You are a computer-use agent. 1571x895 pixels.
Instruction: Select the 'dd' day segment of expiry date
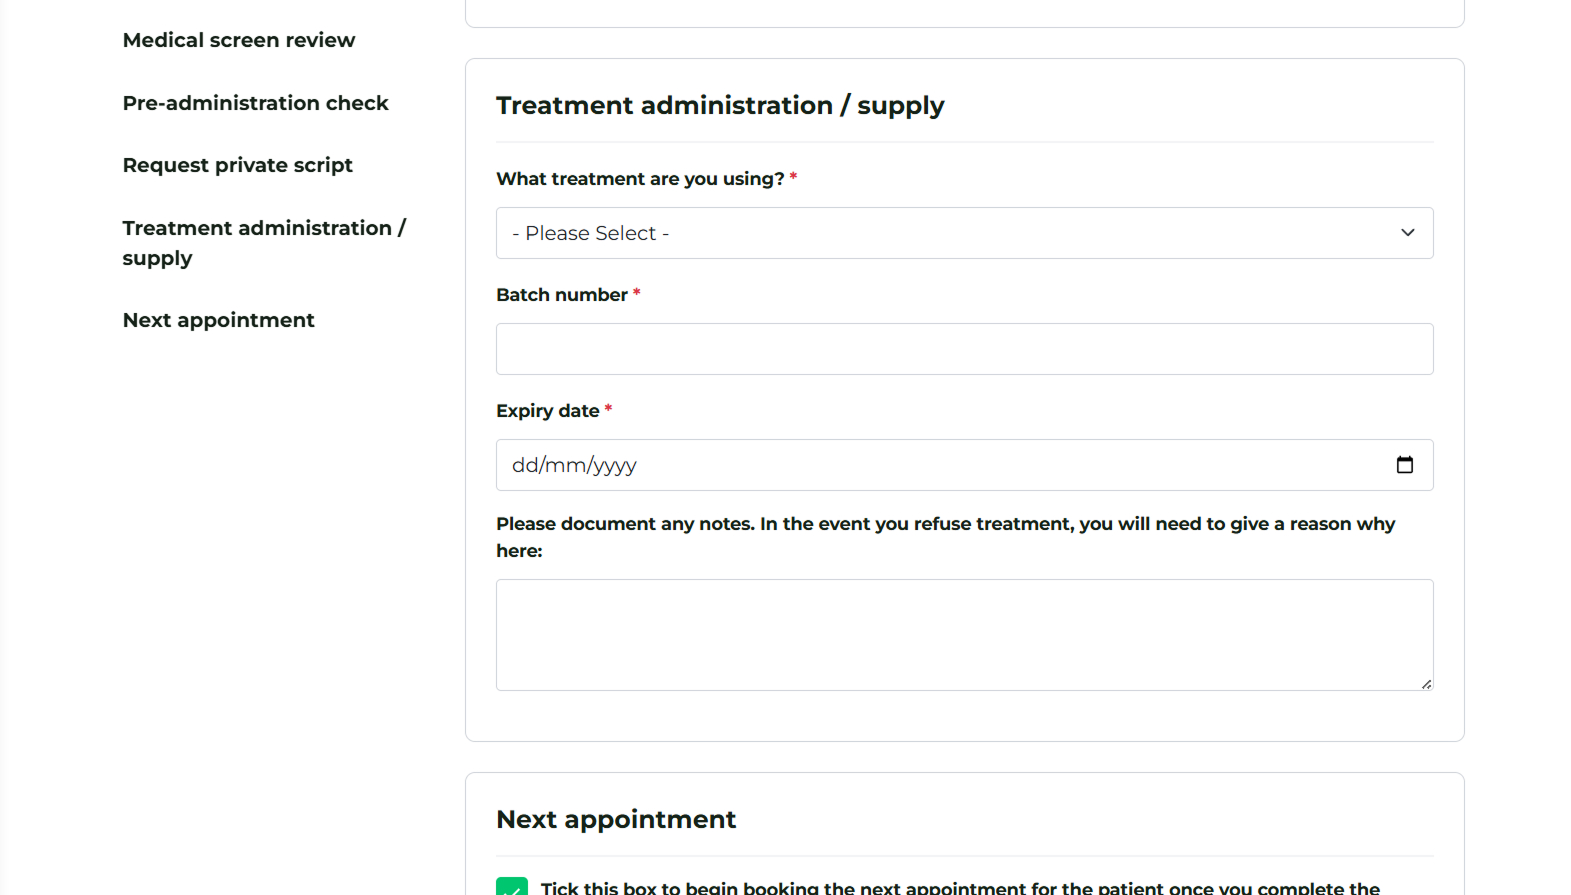point(524,465)
